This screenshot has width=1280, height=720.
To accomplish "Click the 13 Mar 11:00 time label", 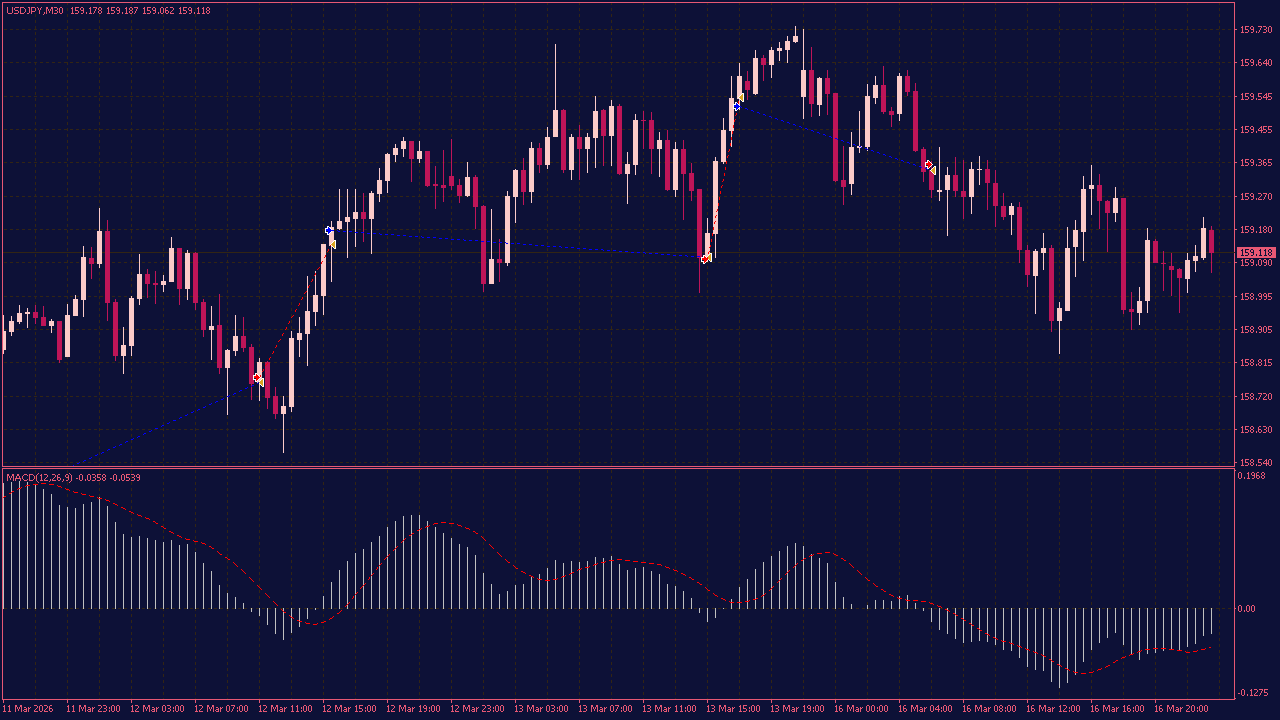I will coord(669,709).
